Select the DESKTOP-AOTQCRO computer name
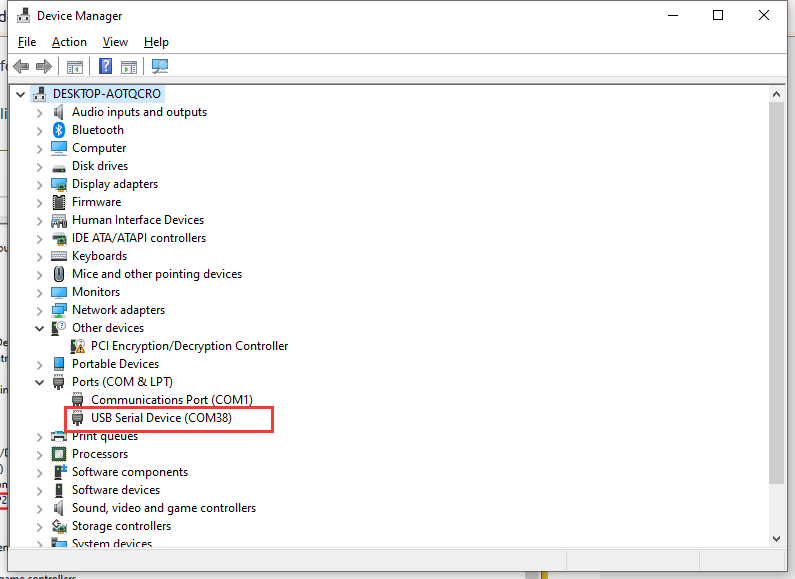Image resolution: width=795 pixels, height=579 pixels. coord(106,94)
